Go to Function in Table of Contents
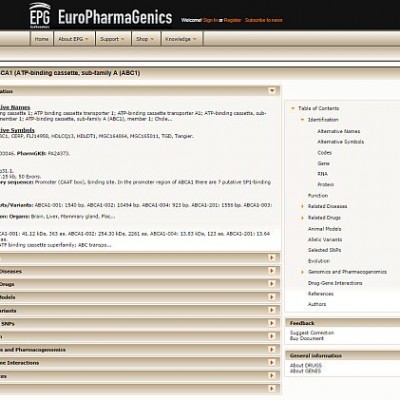The image size is (400, 400). pyautogui.click(x=318, y=196)
